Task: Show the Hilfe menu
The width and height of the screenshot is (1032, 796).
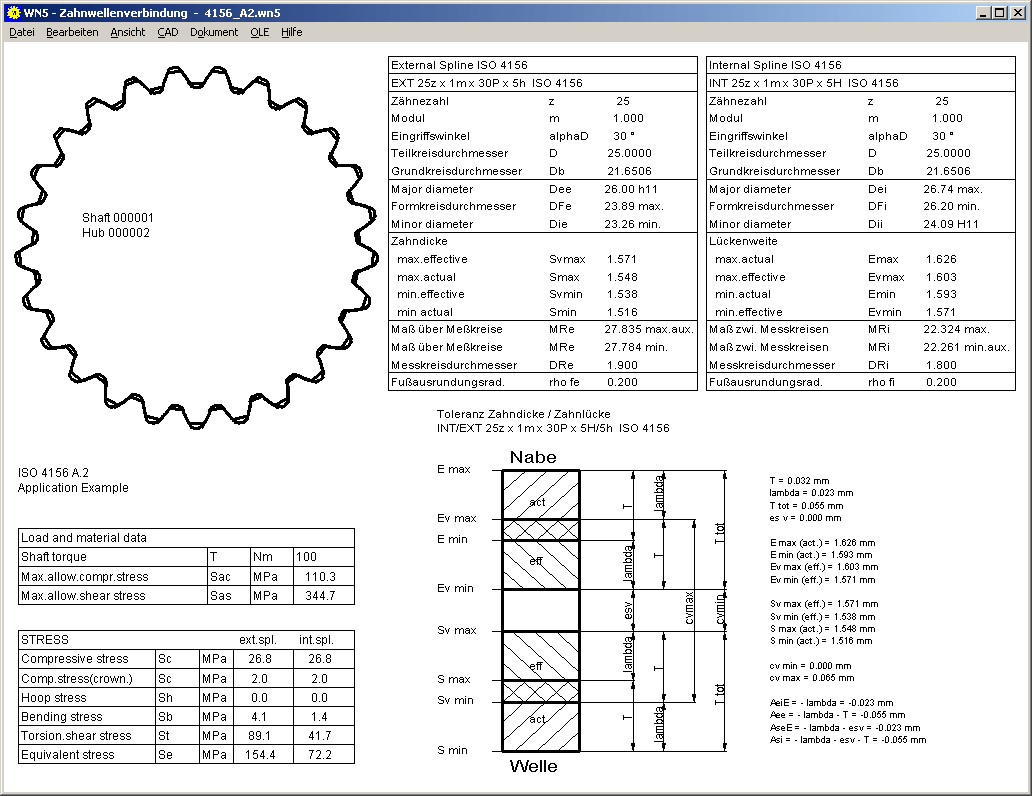Action: click(x=291, y=32)
